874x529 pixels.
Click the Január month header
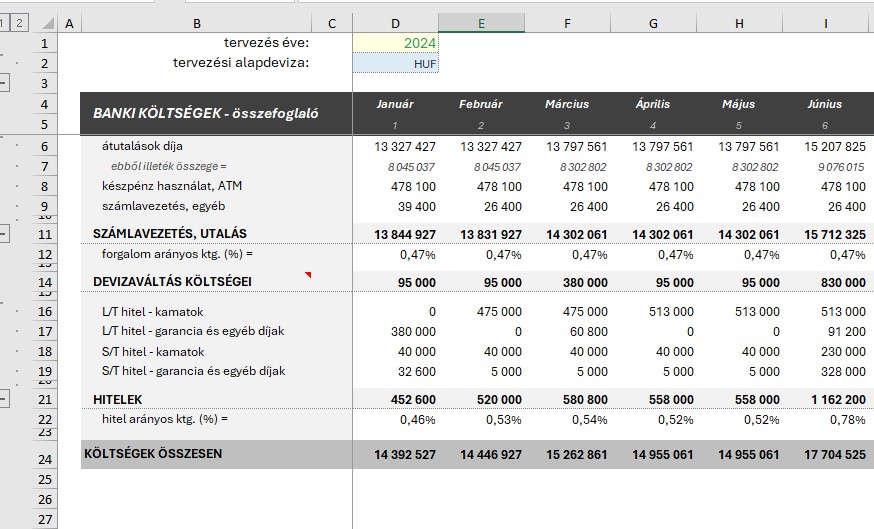click(395, 104)
